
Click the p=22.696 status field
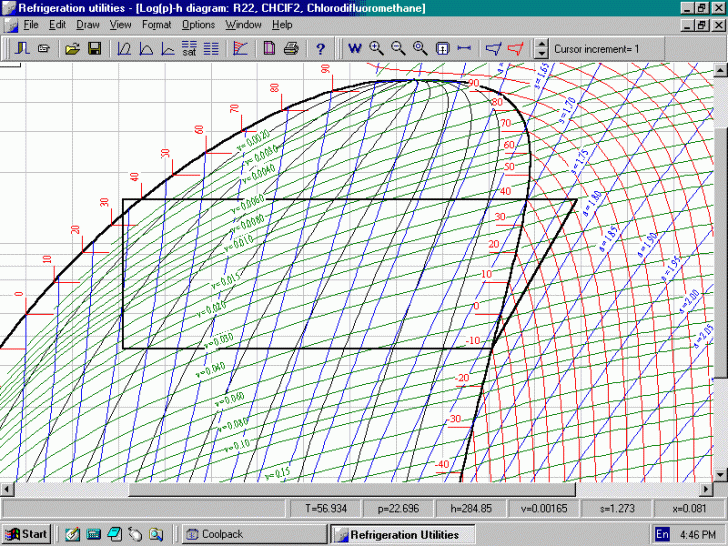[x=398, y=509]
